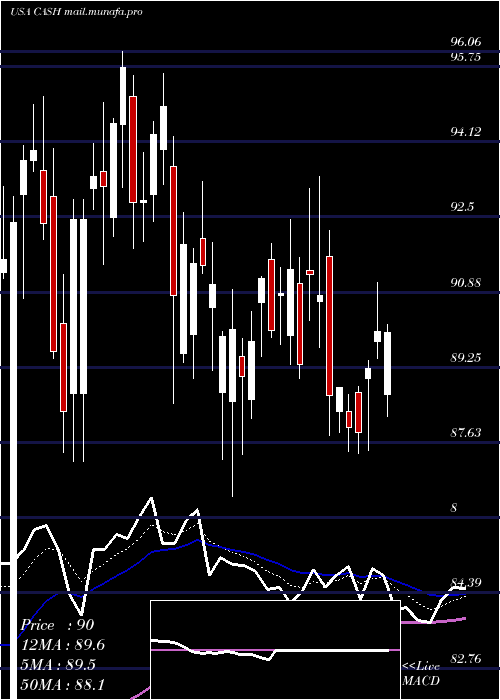Click the 90.88 price level label
The width and height of the screenshot is (500, 700).
pyautogui.click(x=466, y=283)
